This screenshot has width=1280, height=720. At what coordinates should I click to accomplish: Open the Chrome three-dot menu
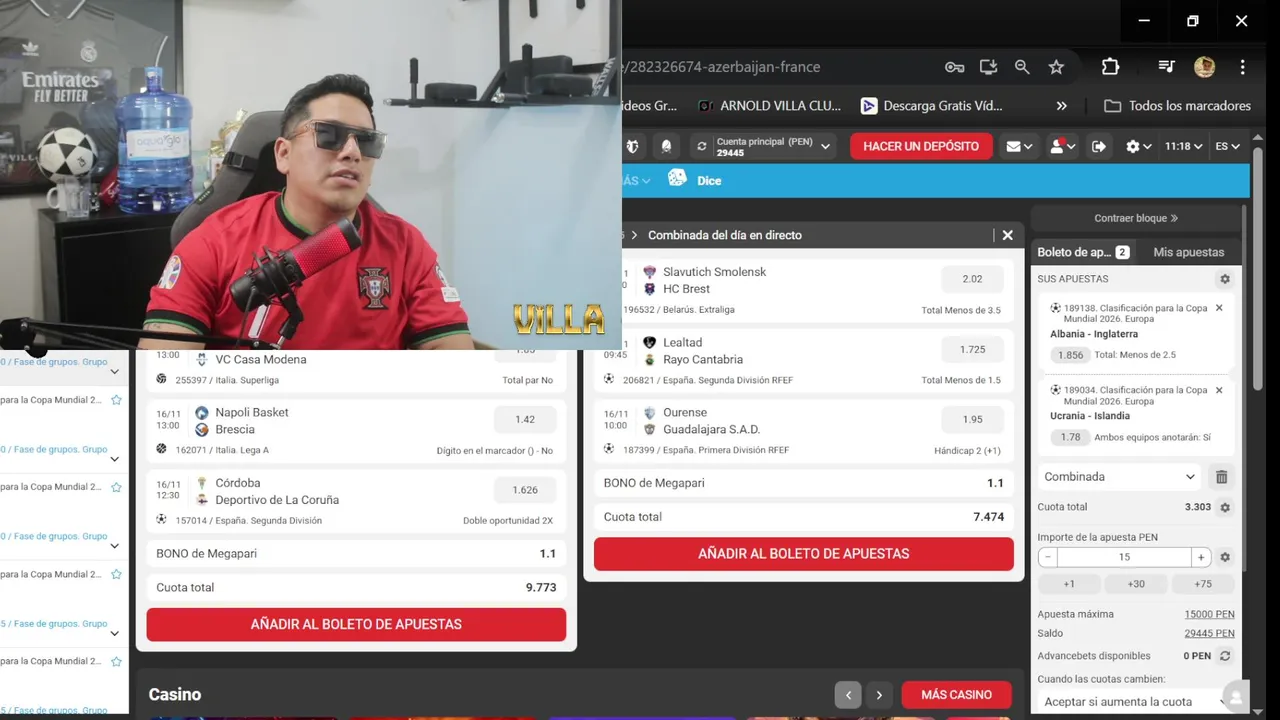[1242, 67]
